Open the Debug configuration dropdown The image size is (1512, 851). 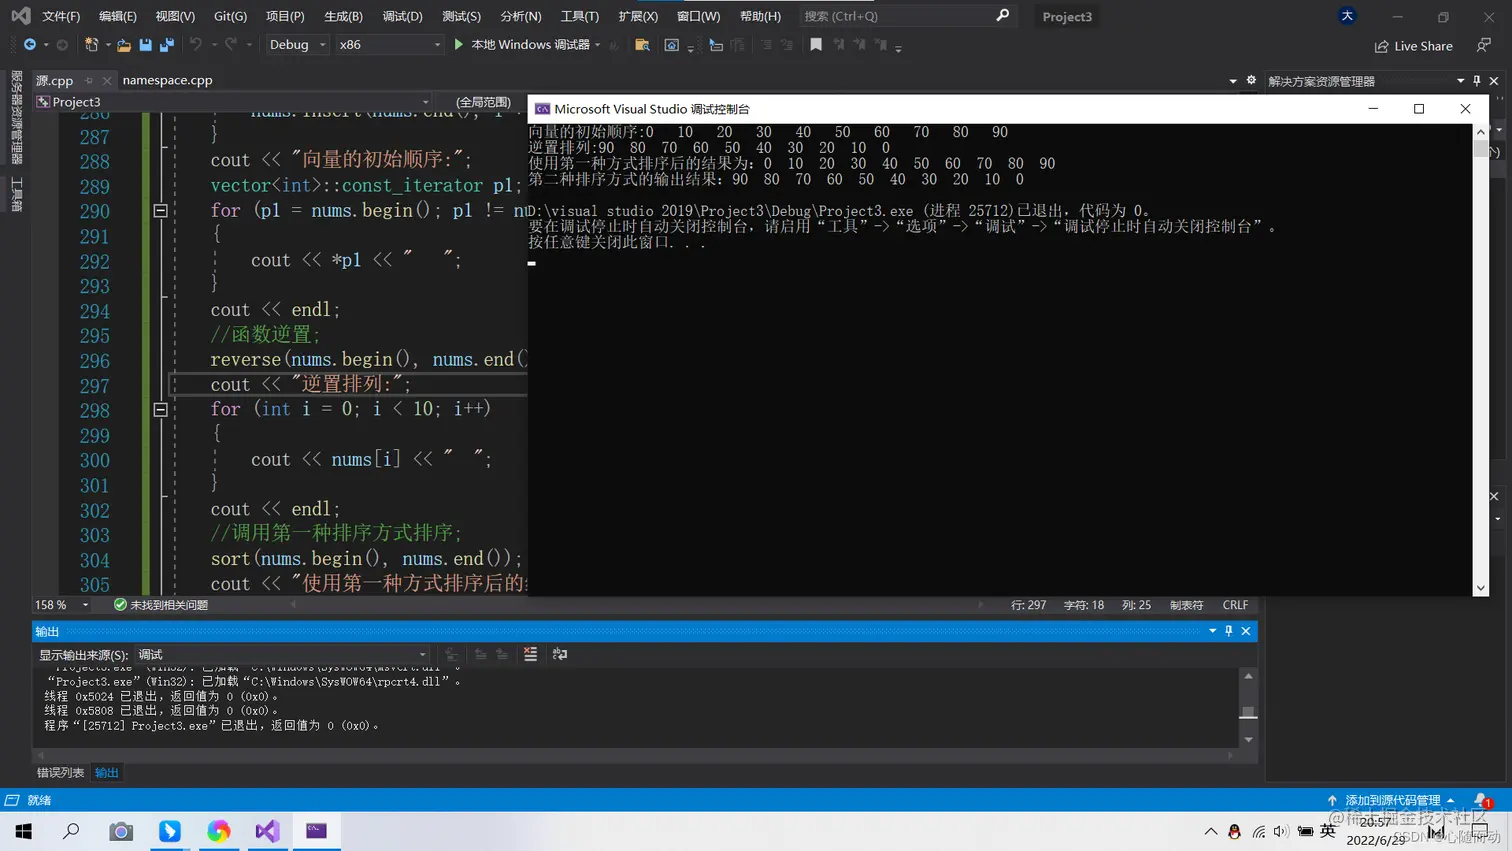(x=297, y=45)
